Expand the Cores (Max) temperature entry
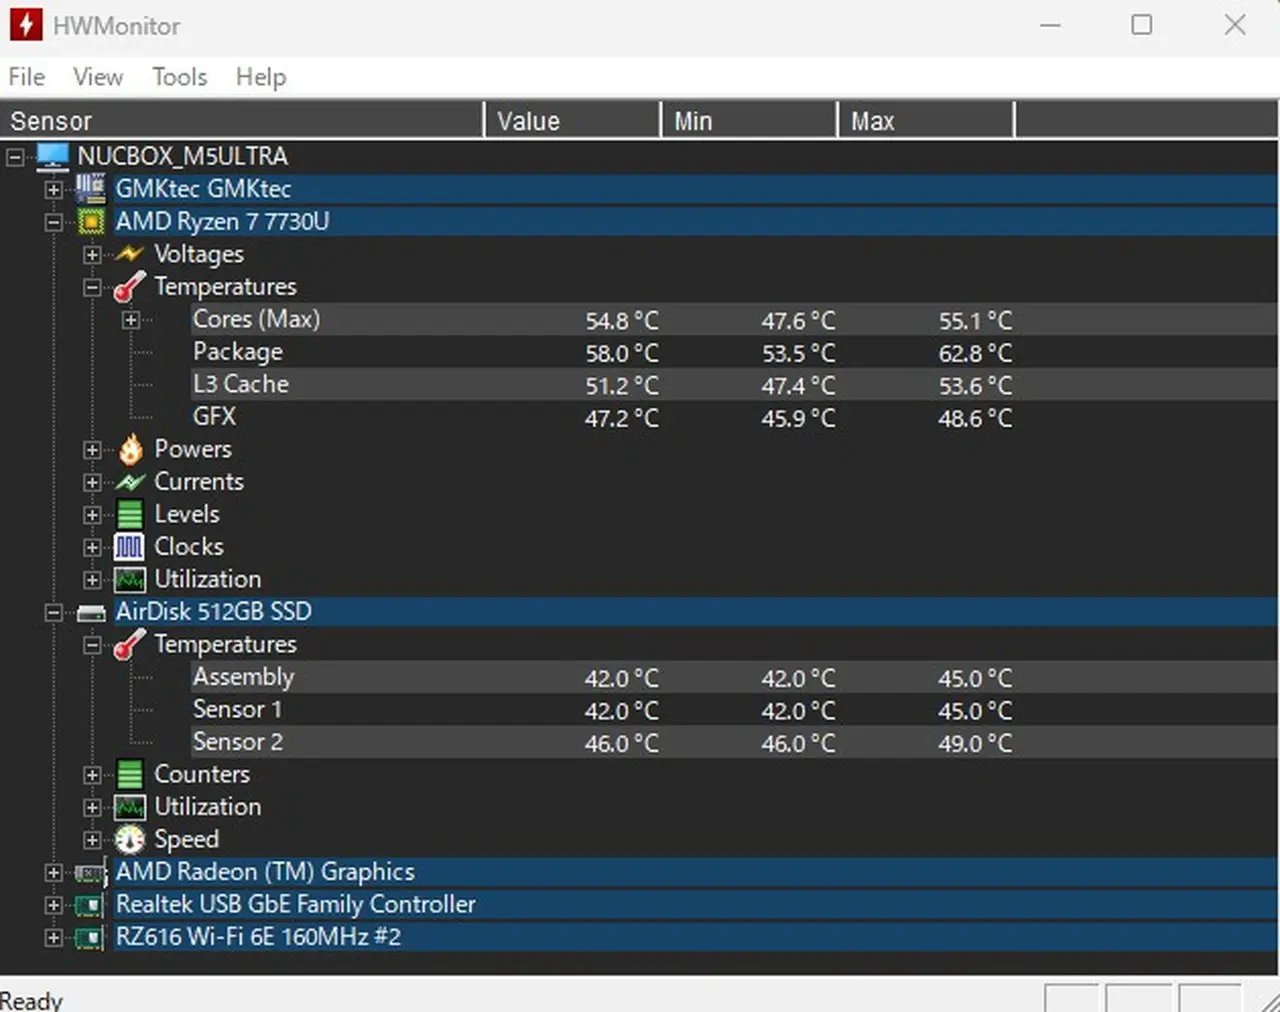Screen dimensions: 1280x1012 (x=131, y=320)
